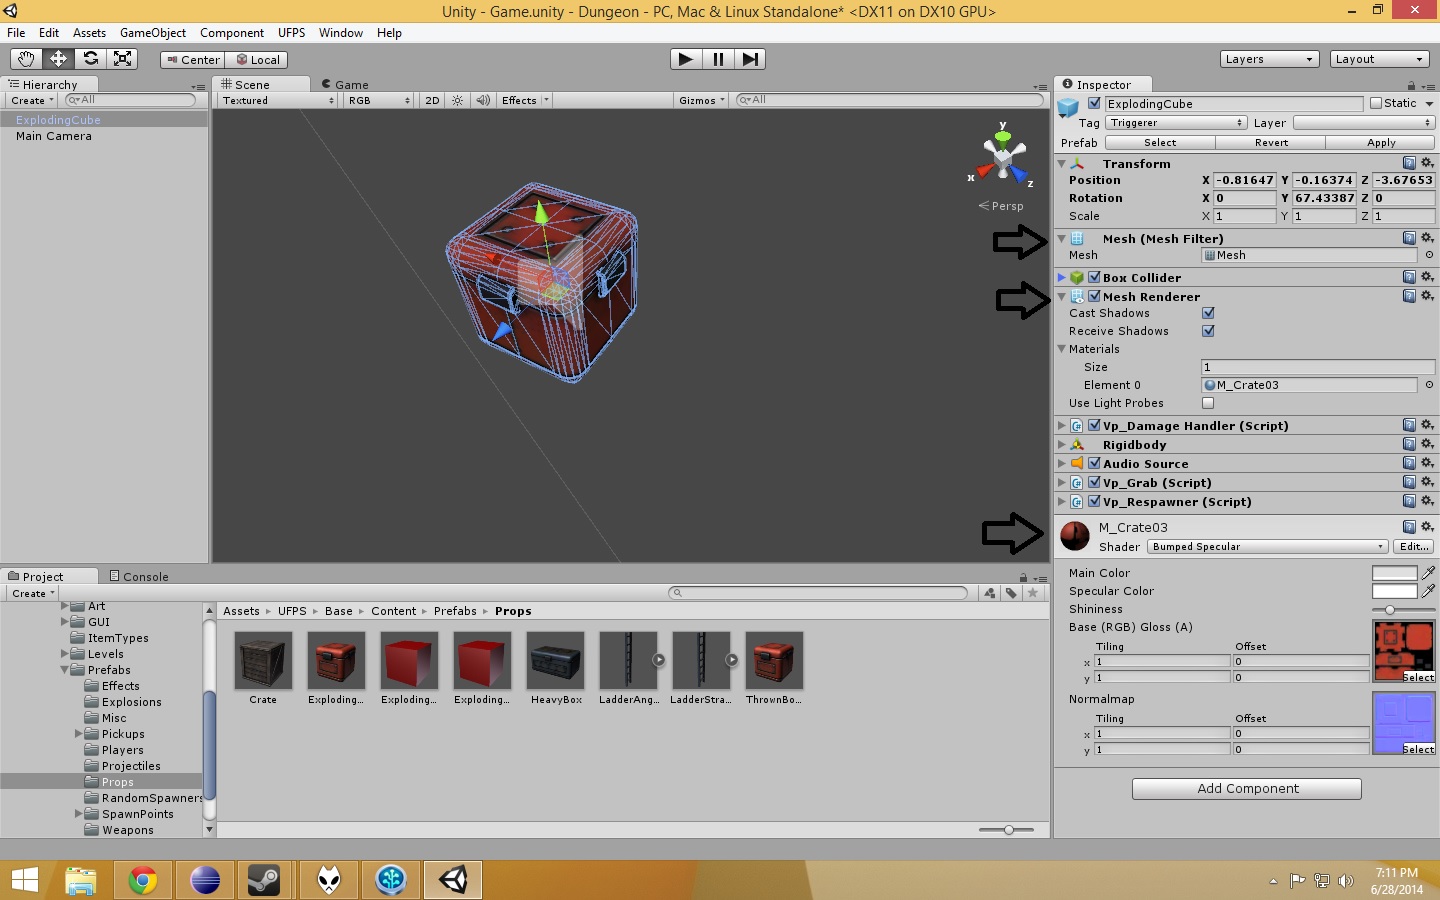Toggle scene lighting sun icon
This screenshot has height=900, width=1440.
coord(458,100)
